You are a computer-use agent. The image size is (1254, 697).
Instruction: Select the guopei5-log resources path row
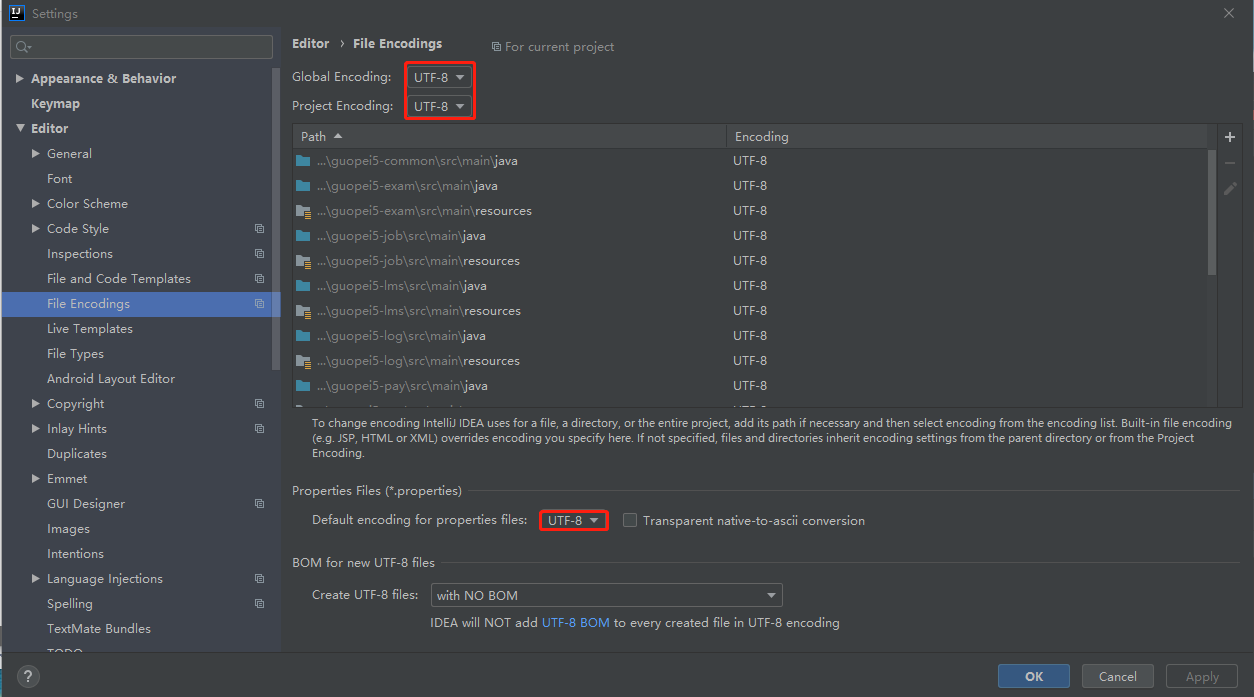click(x=750, y=361)
